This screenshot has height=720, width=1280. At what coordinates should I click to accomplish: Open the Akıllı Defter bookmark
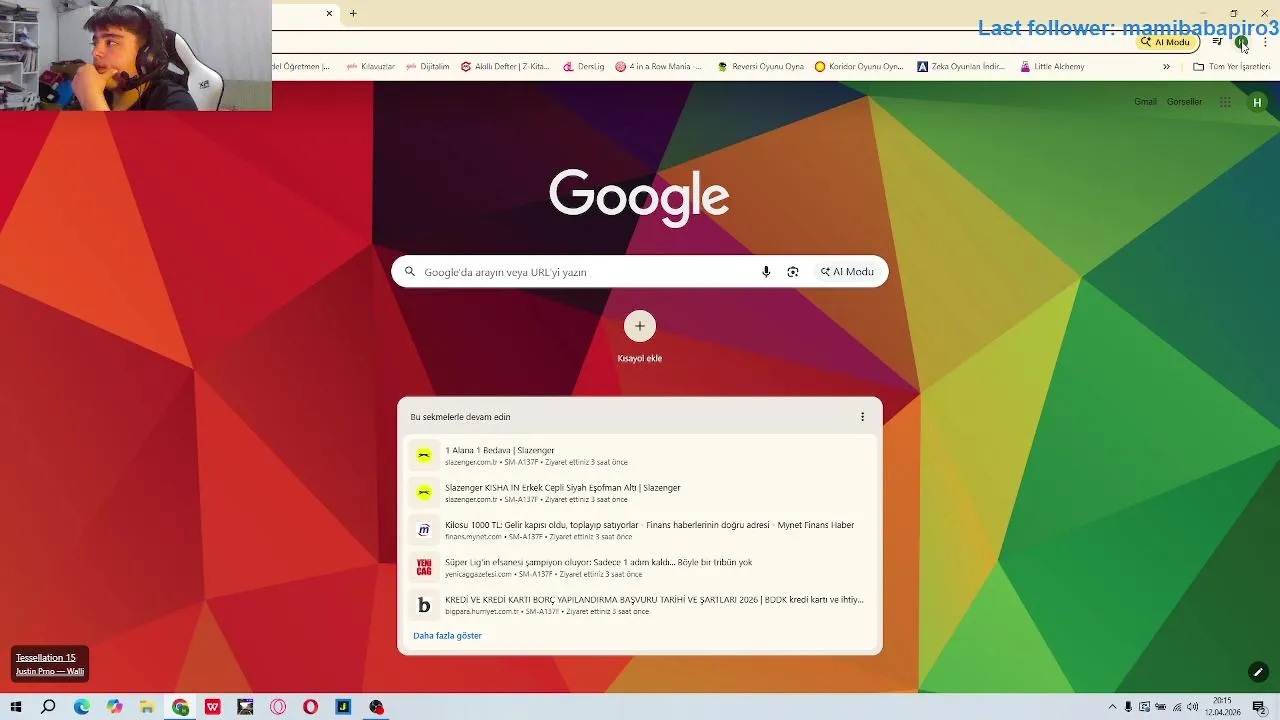coord(505,67)
